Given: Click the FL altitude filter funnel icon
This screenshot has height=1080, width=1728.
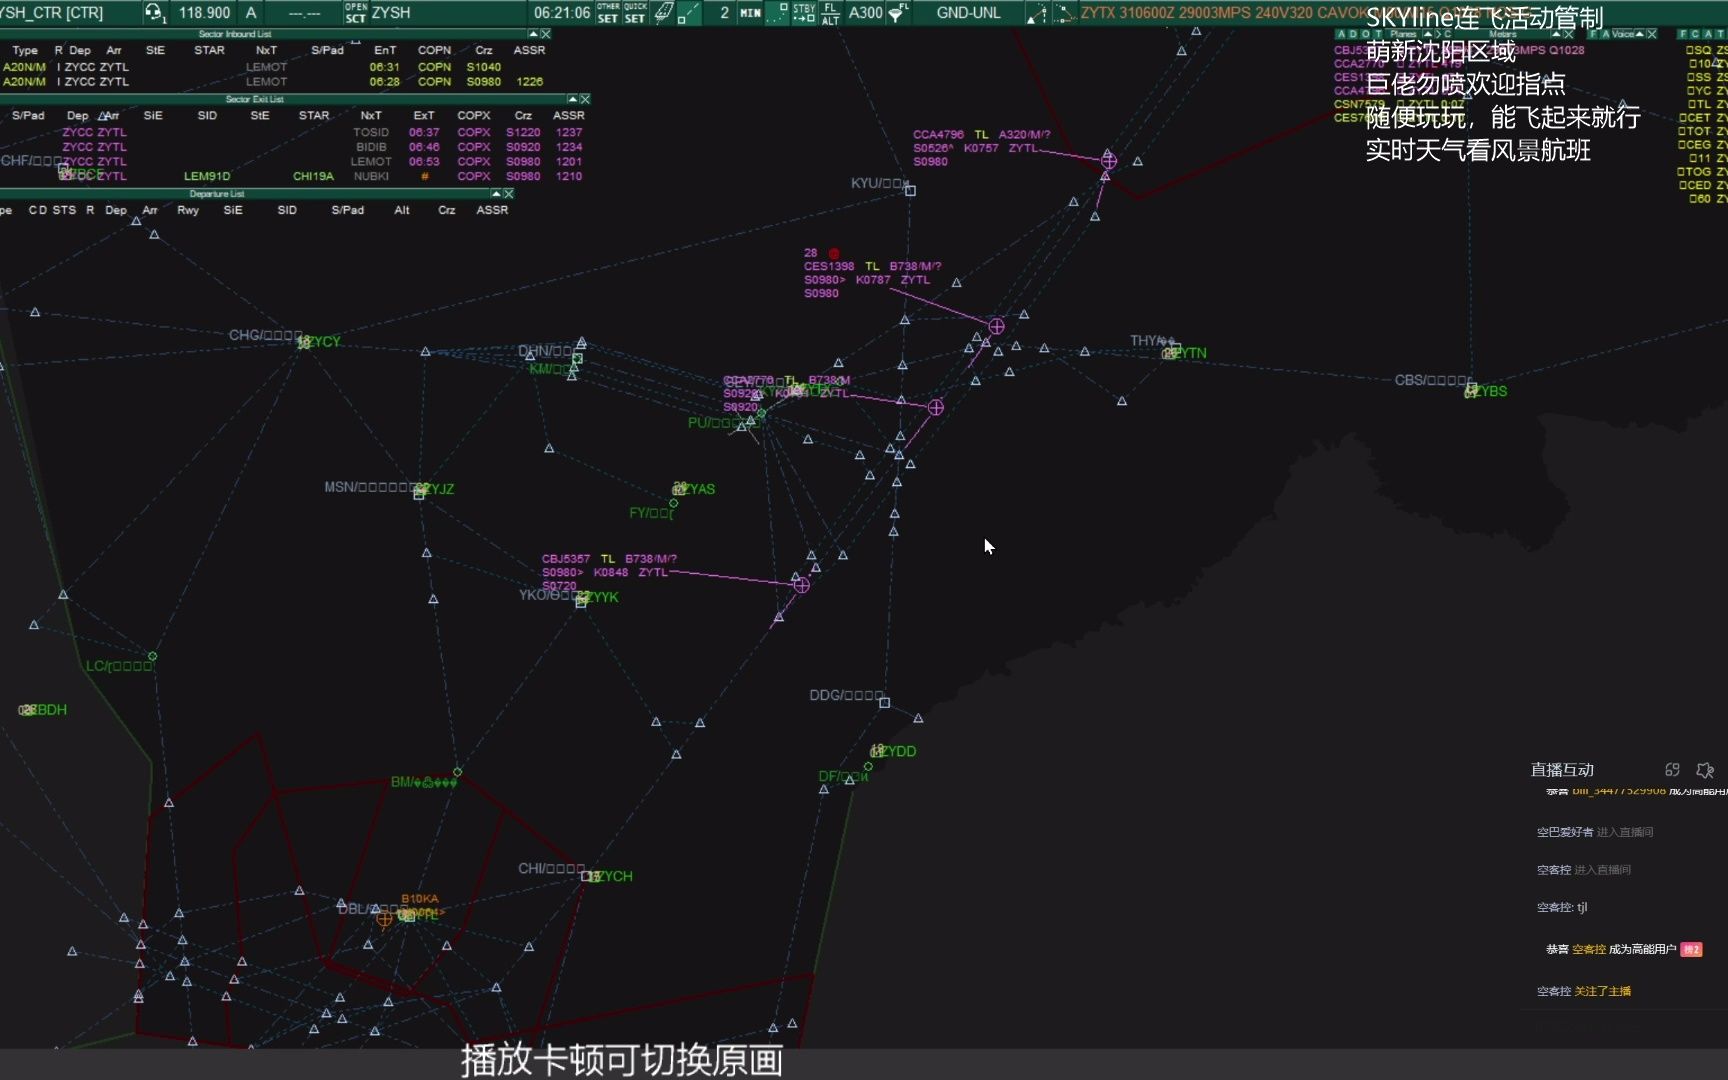Looking at the screenshot, I should (897, 12).
